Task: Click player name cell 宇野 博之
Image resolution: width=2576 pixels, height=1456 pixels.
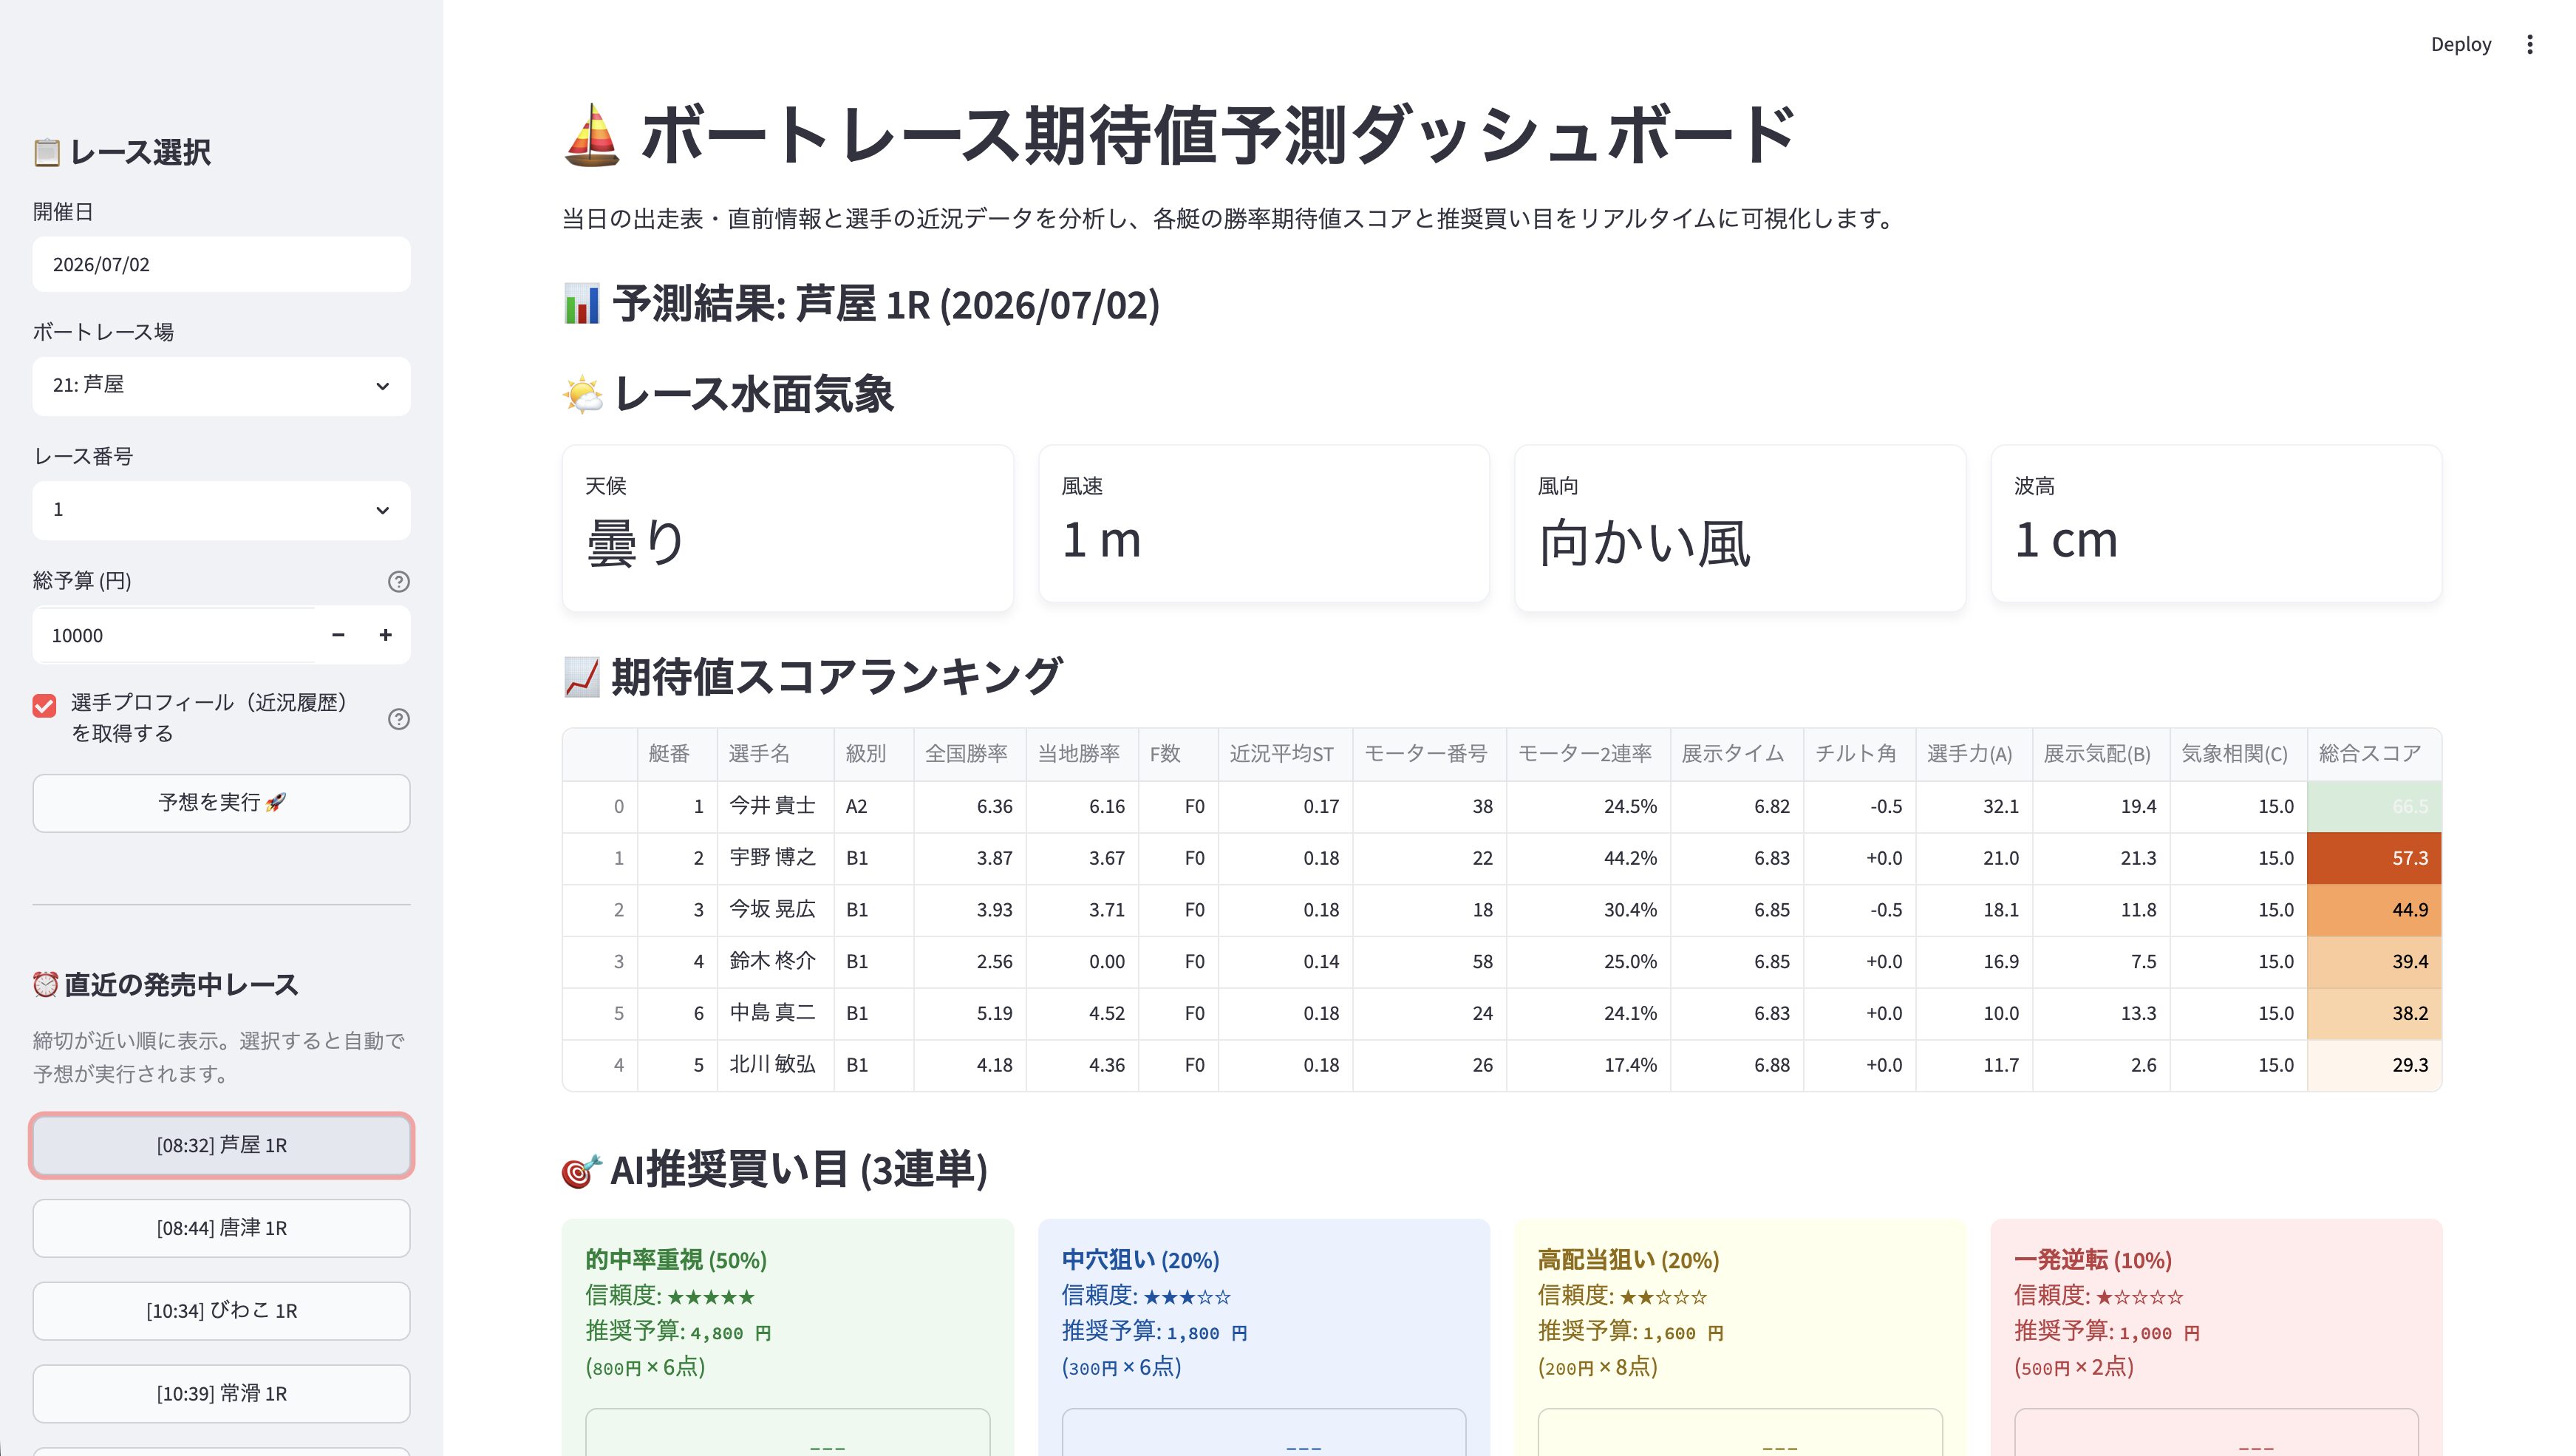Action: [775, 858]
